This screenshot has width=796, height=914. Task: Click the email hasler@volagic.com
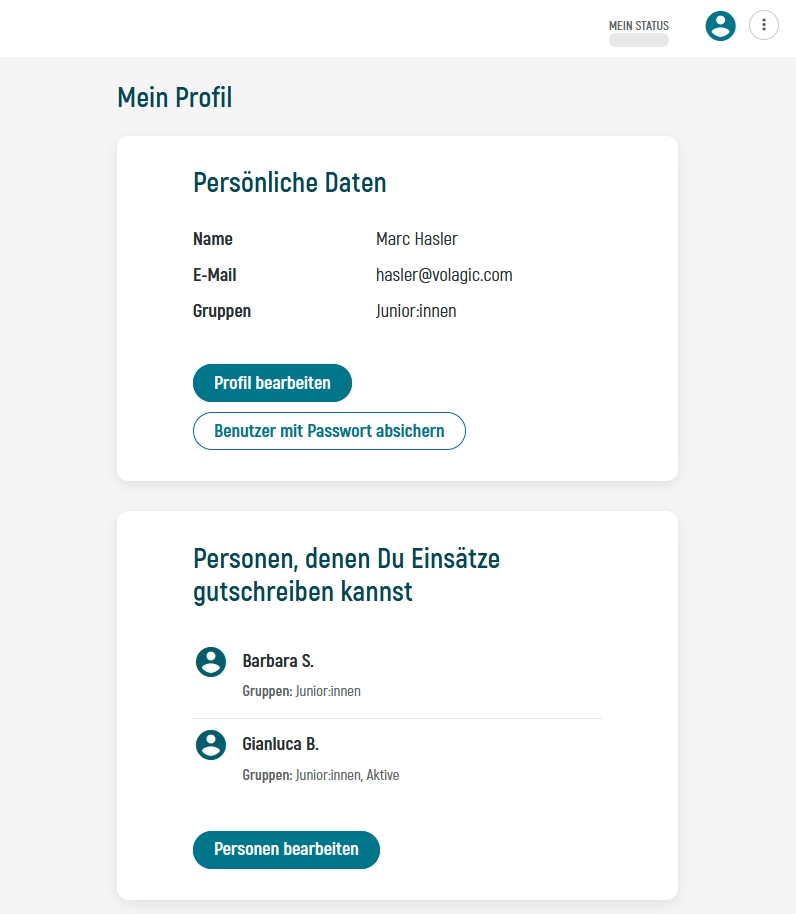click(x=444, y=275)
